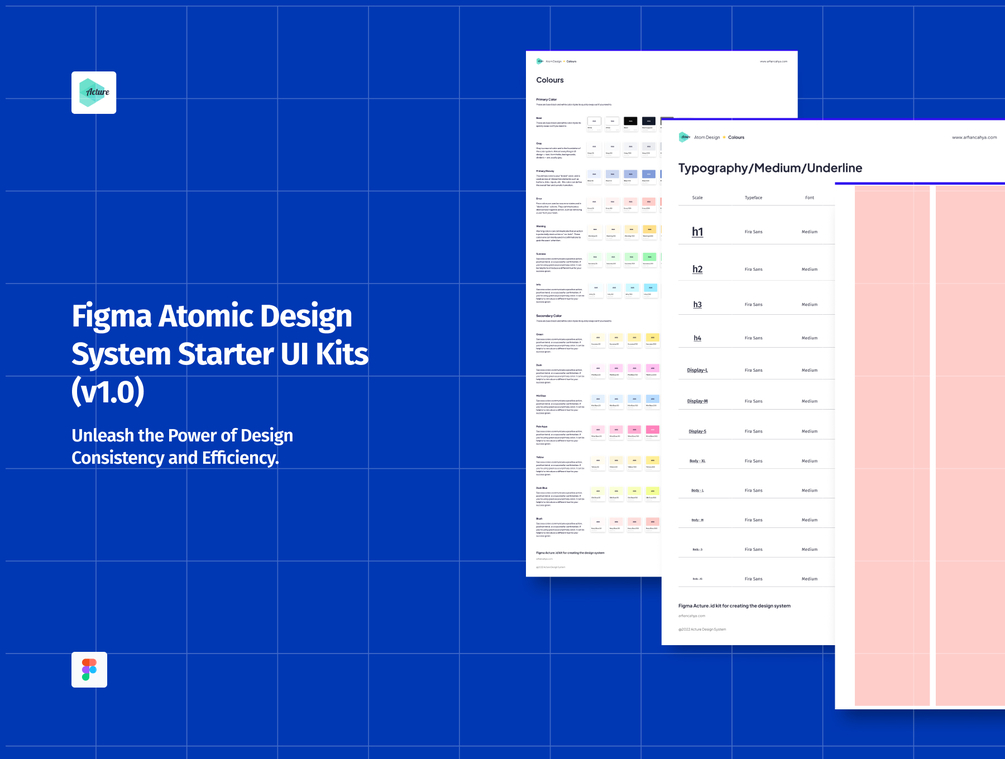Click the 'Font' column header
The height and width of the screenshot is (759, 1005).
pyautogui.click(x=810, y=197)
